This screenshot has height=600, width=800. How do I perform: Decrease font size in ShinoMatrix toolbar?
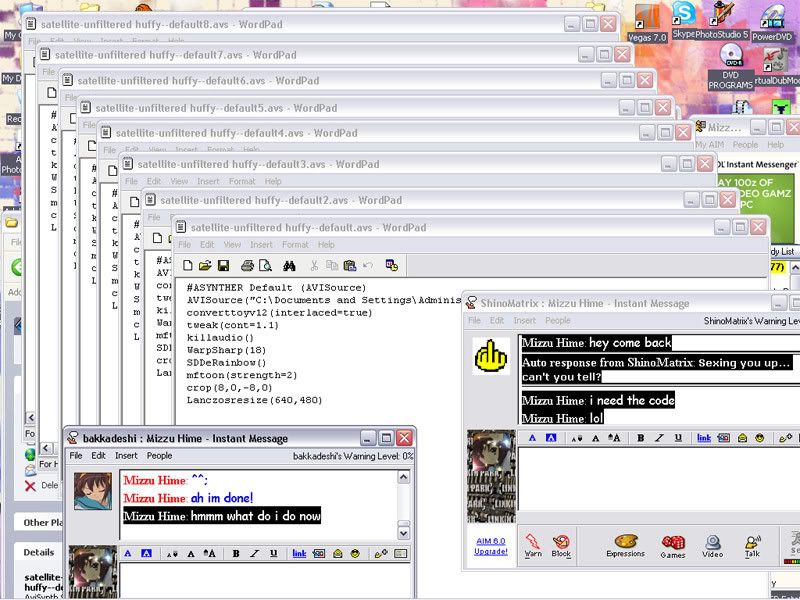point(577,438)
